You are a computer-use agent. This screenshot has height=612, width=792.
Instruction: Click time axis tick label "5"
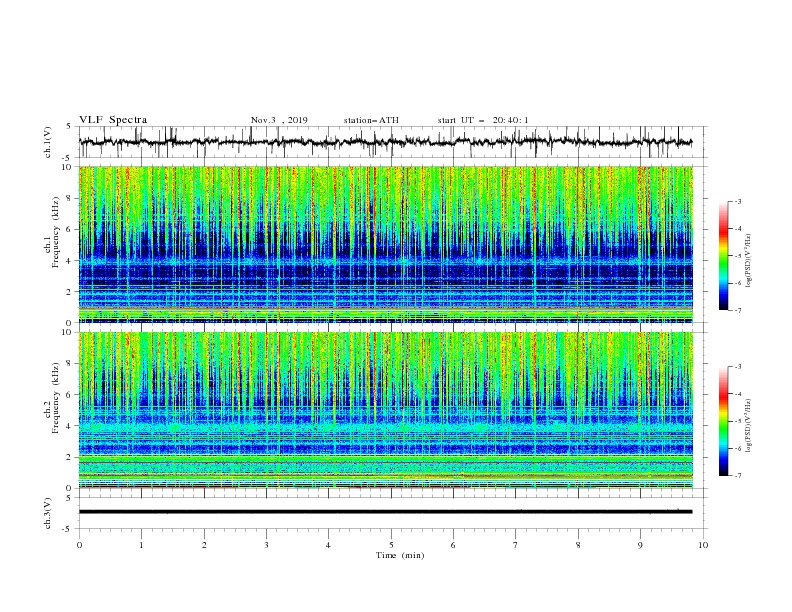click(x=391, y=545)
